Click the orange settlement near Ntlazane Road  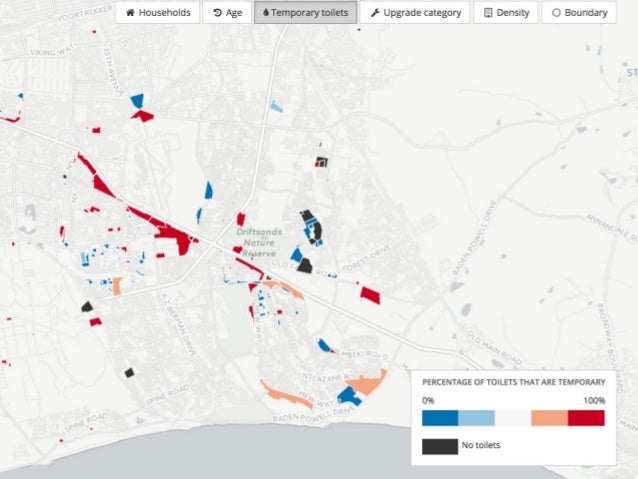click(x=366, y=383)
